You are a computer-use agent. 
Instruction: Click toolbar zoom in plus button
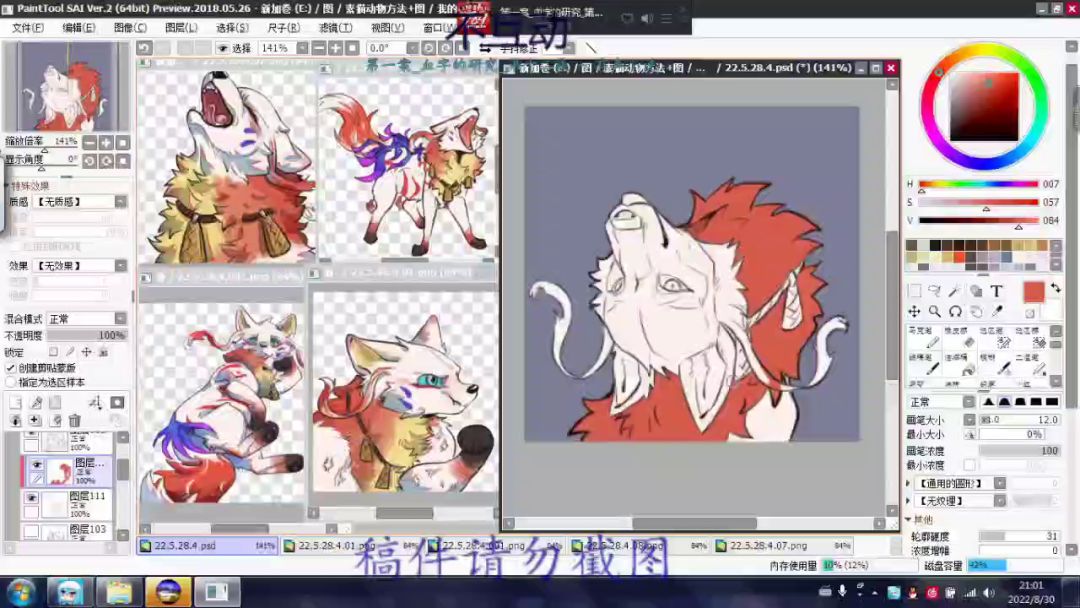pos(335,48)
